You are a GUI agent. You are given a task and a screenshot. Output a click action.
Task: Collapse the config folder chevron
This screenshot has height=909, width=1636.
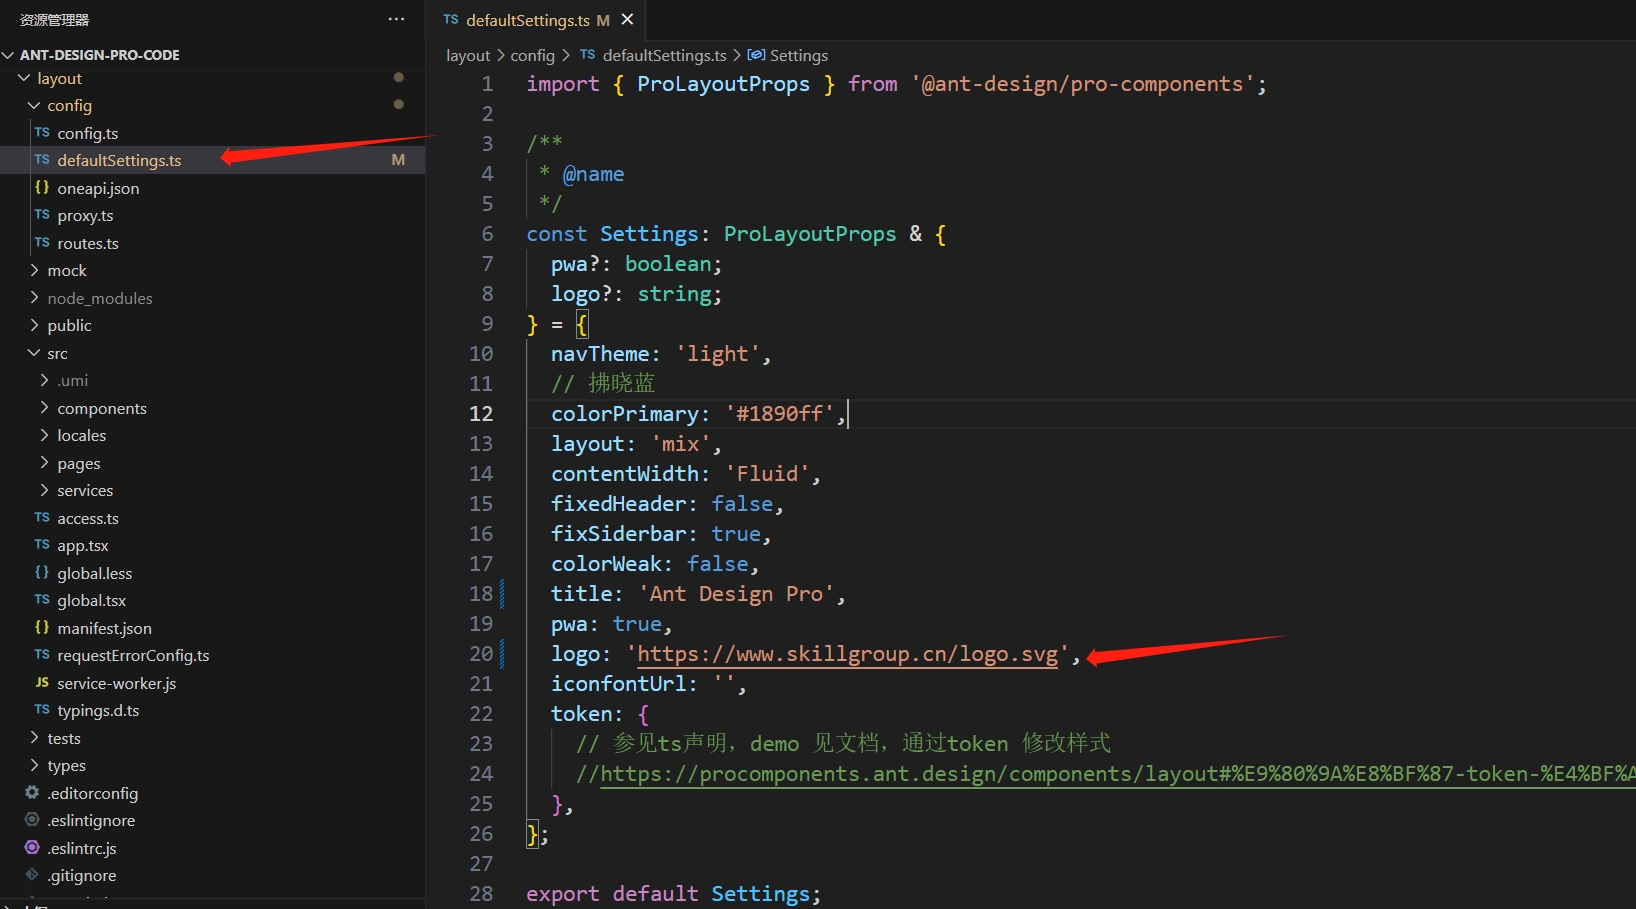coord(34,105)
